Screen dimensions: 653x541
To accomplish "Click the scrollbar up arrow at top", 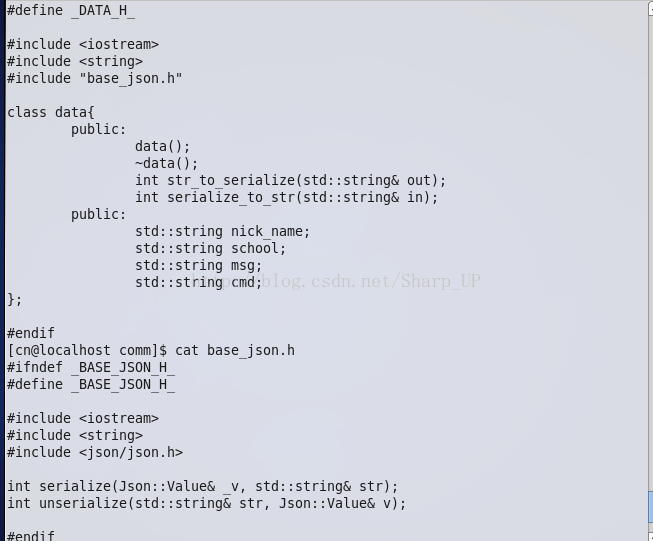I will click(x=650, y=8).
